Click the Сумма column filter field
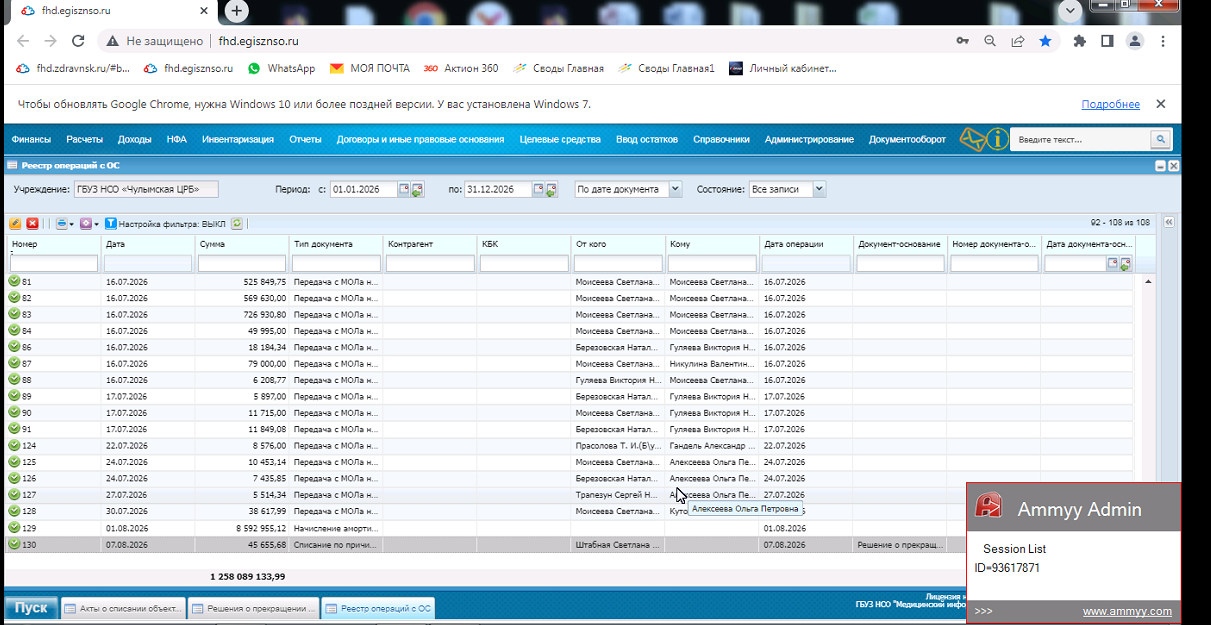 click(x=242, y=263)
